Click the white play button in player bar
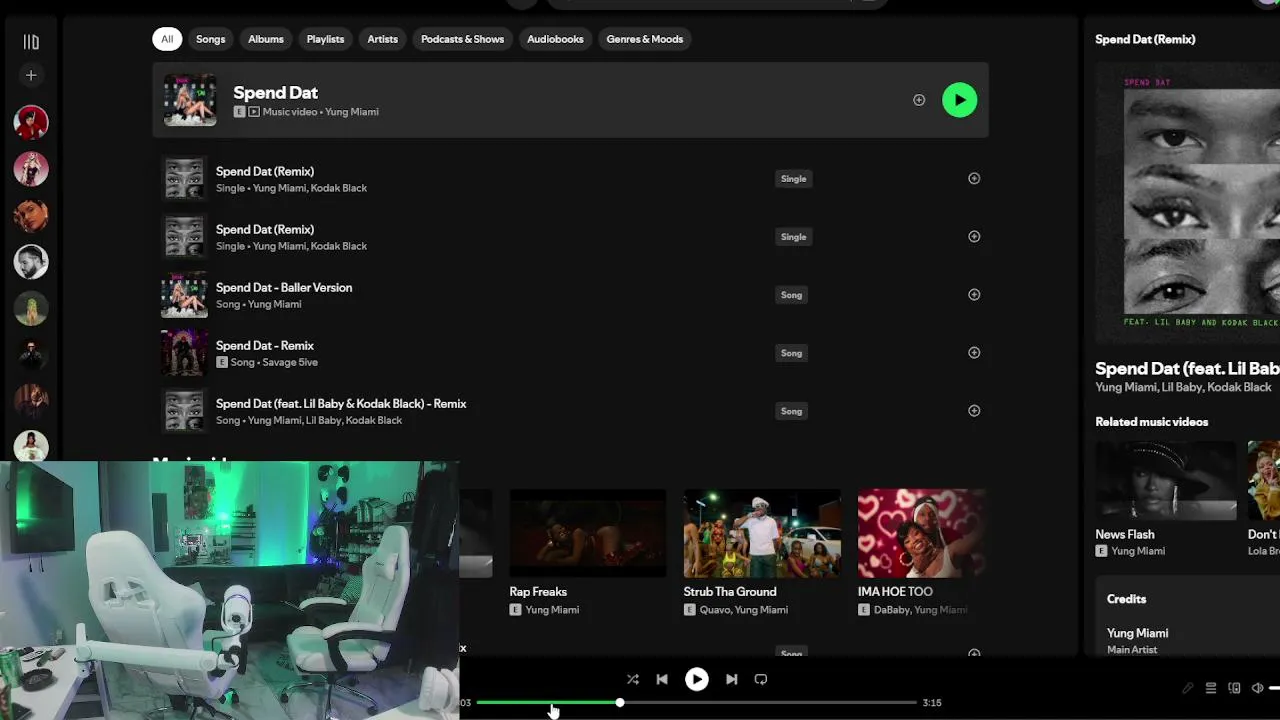This screenshot has height=720, width=1280. click(697, 679)
